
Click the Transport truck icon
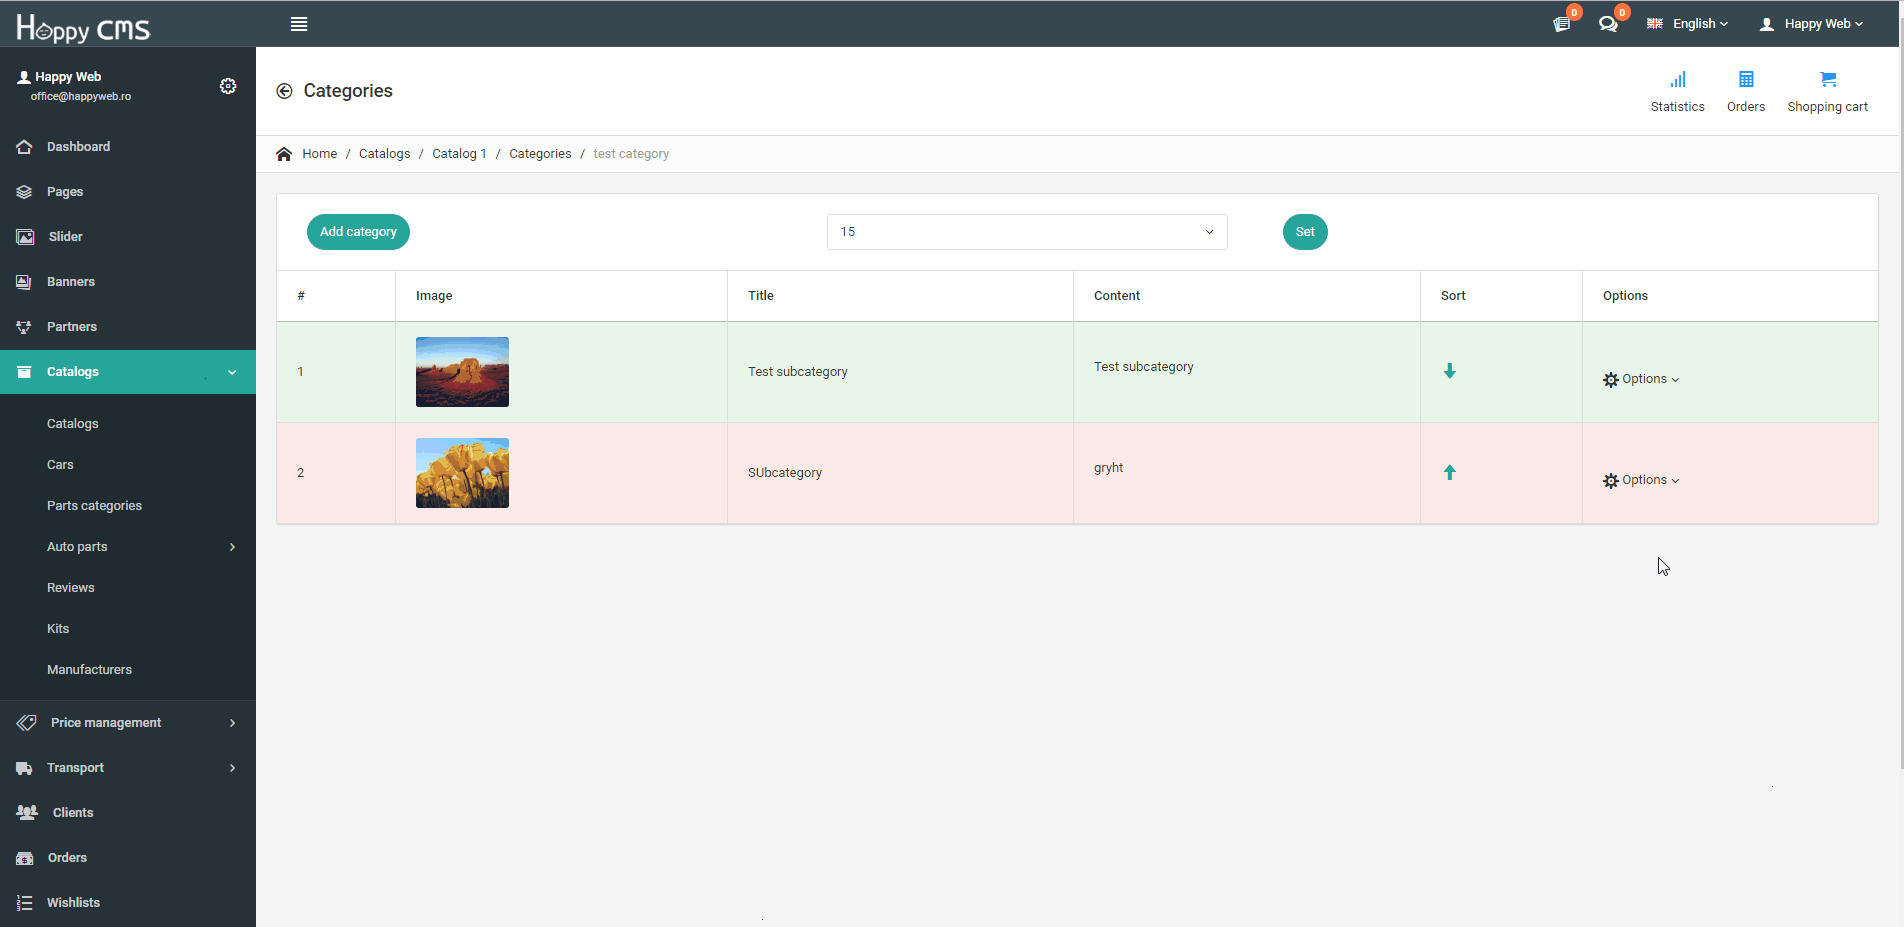(24, 768)
